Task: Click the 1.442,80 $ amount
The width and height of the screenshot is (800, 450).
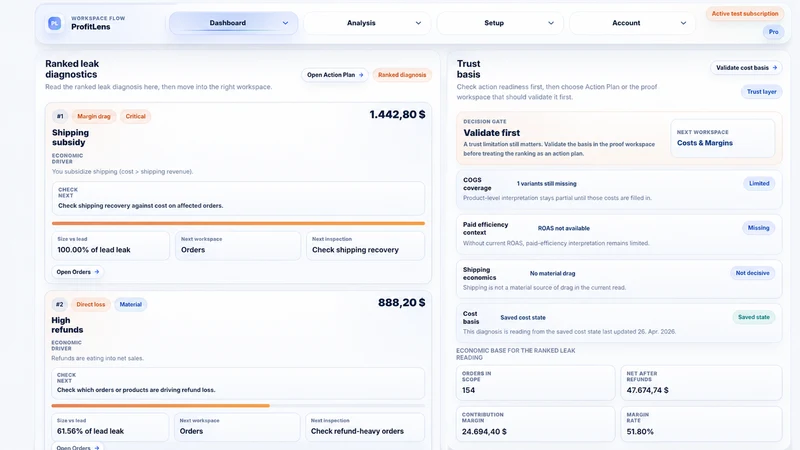Action: click(397, 114)
